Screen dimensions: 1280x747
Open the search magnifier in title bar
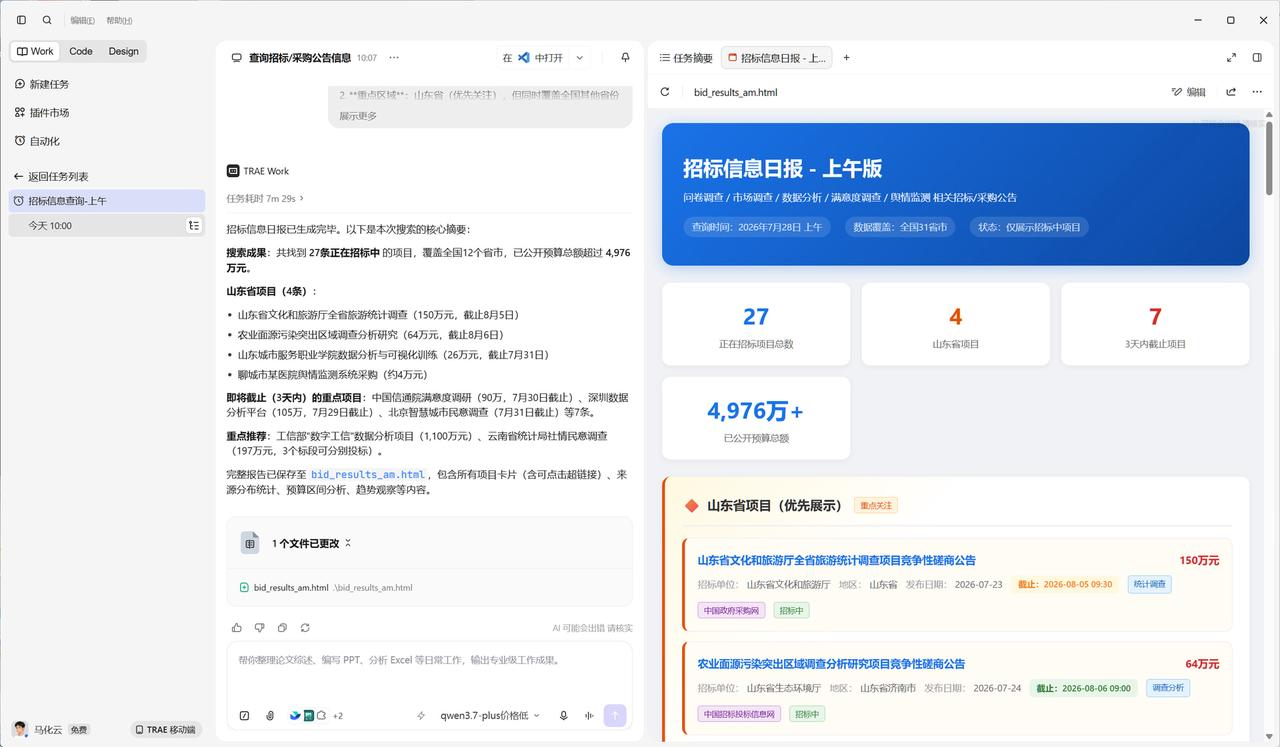point(47,20)
